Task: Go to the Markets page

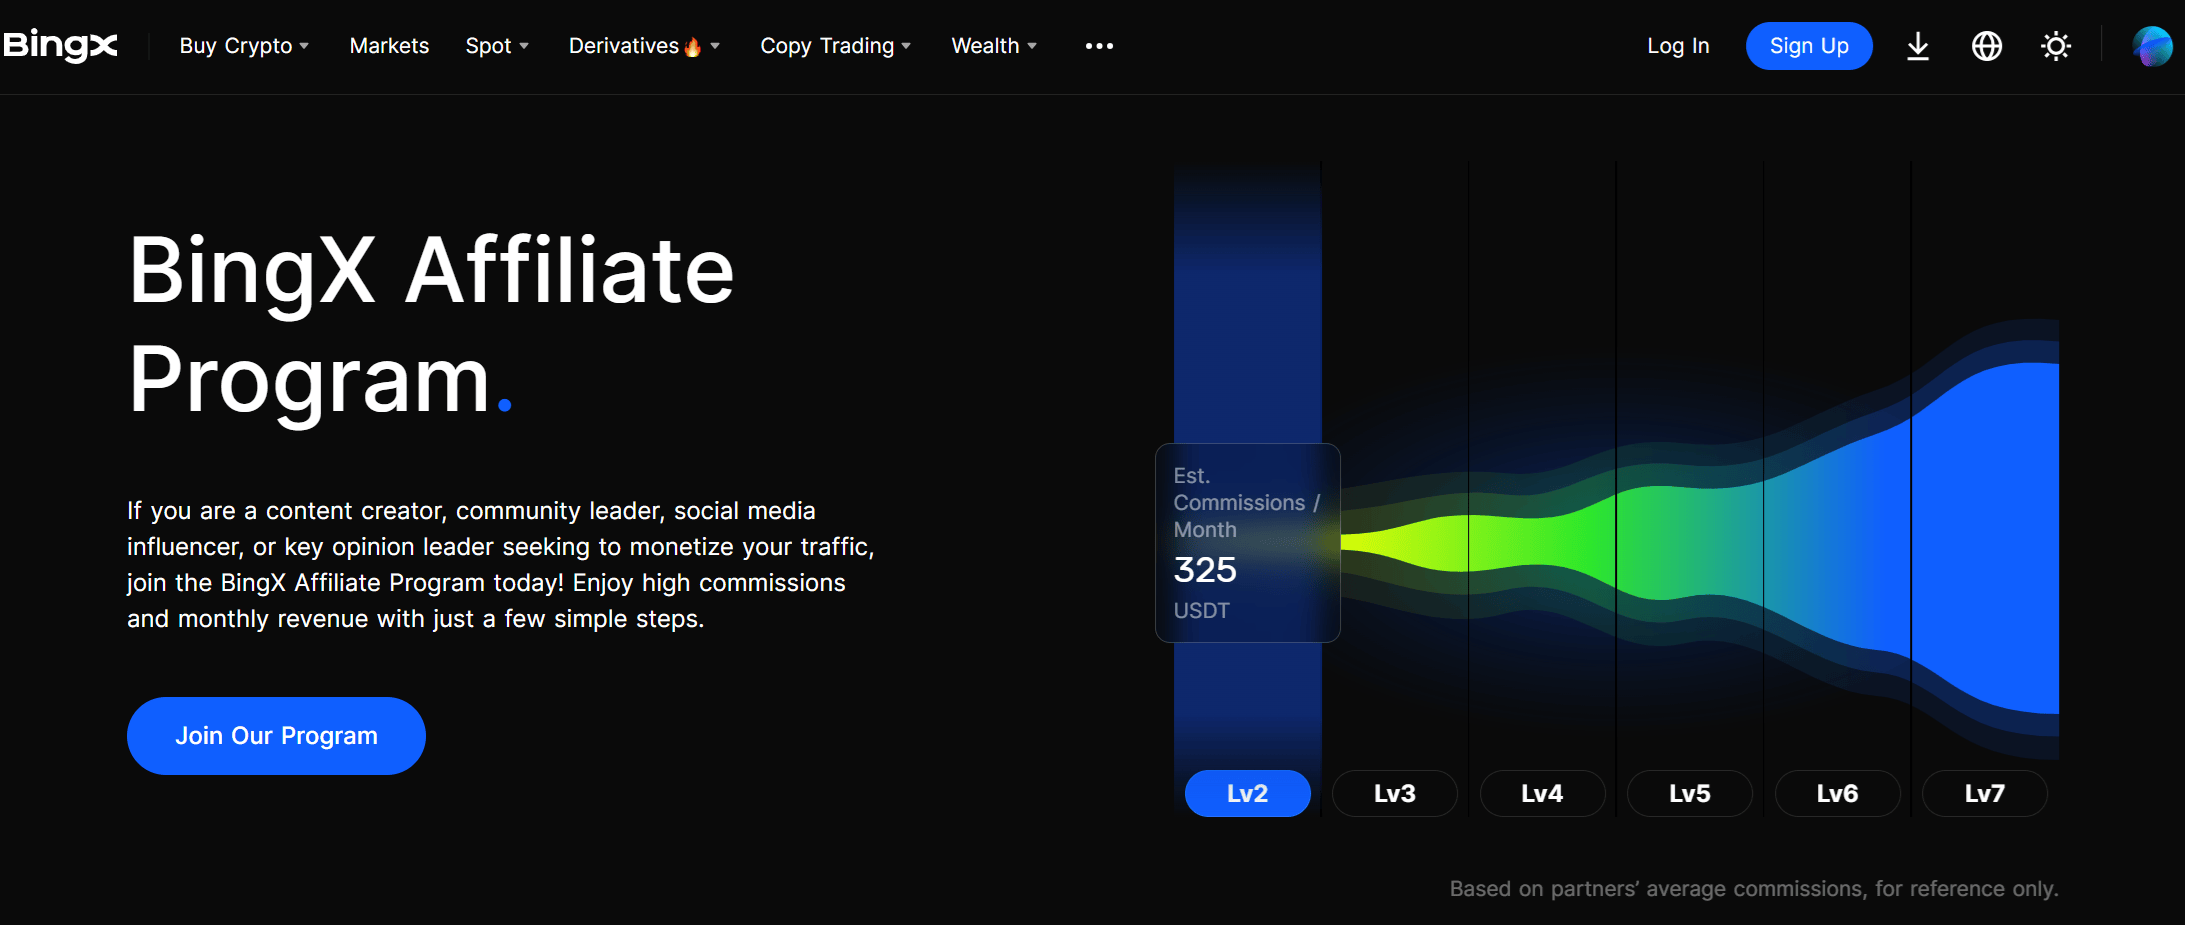Action: click(389, 46)
